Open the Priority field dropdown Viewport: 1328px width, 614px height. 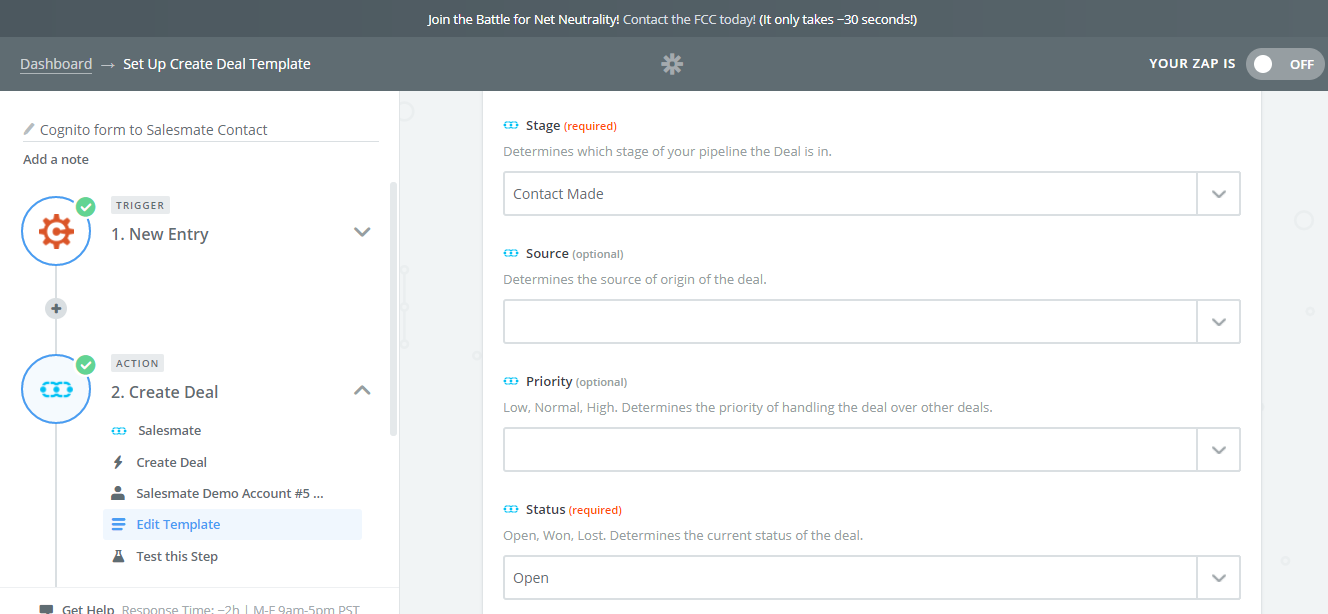pos(850,450)
